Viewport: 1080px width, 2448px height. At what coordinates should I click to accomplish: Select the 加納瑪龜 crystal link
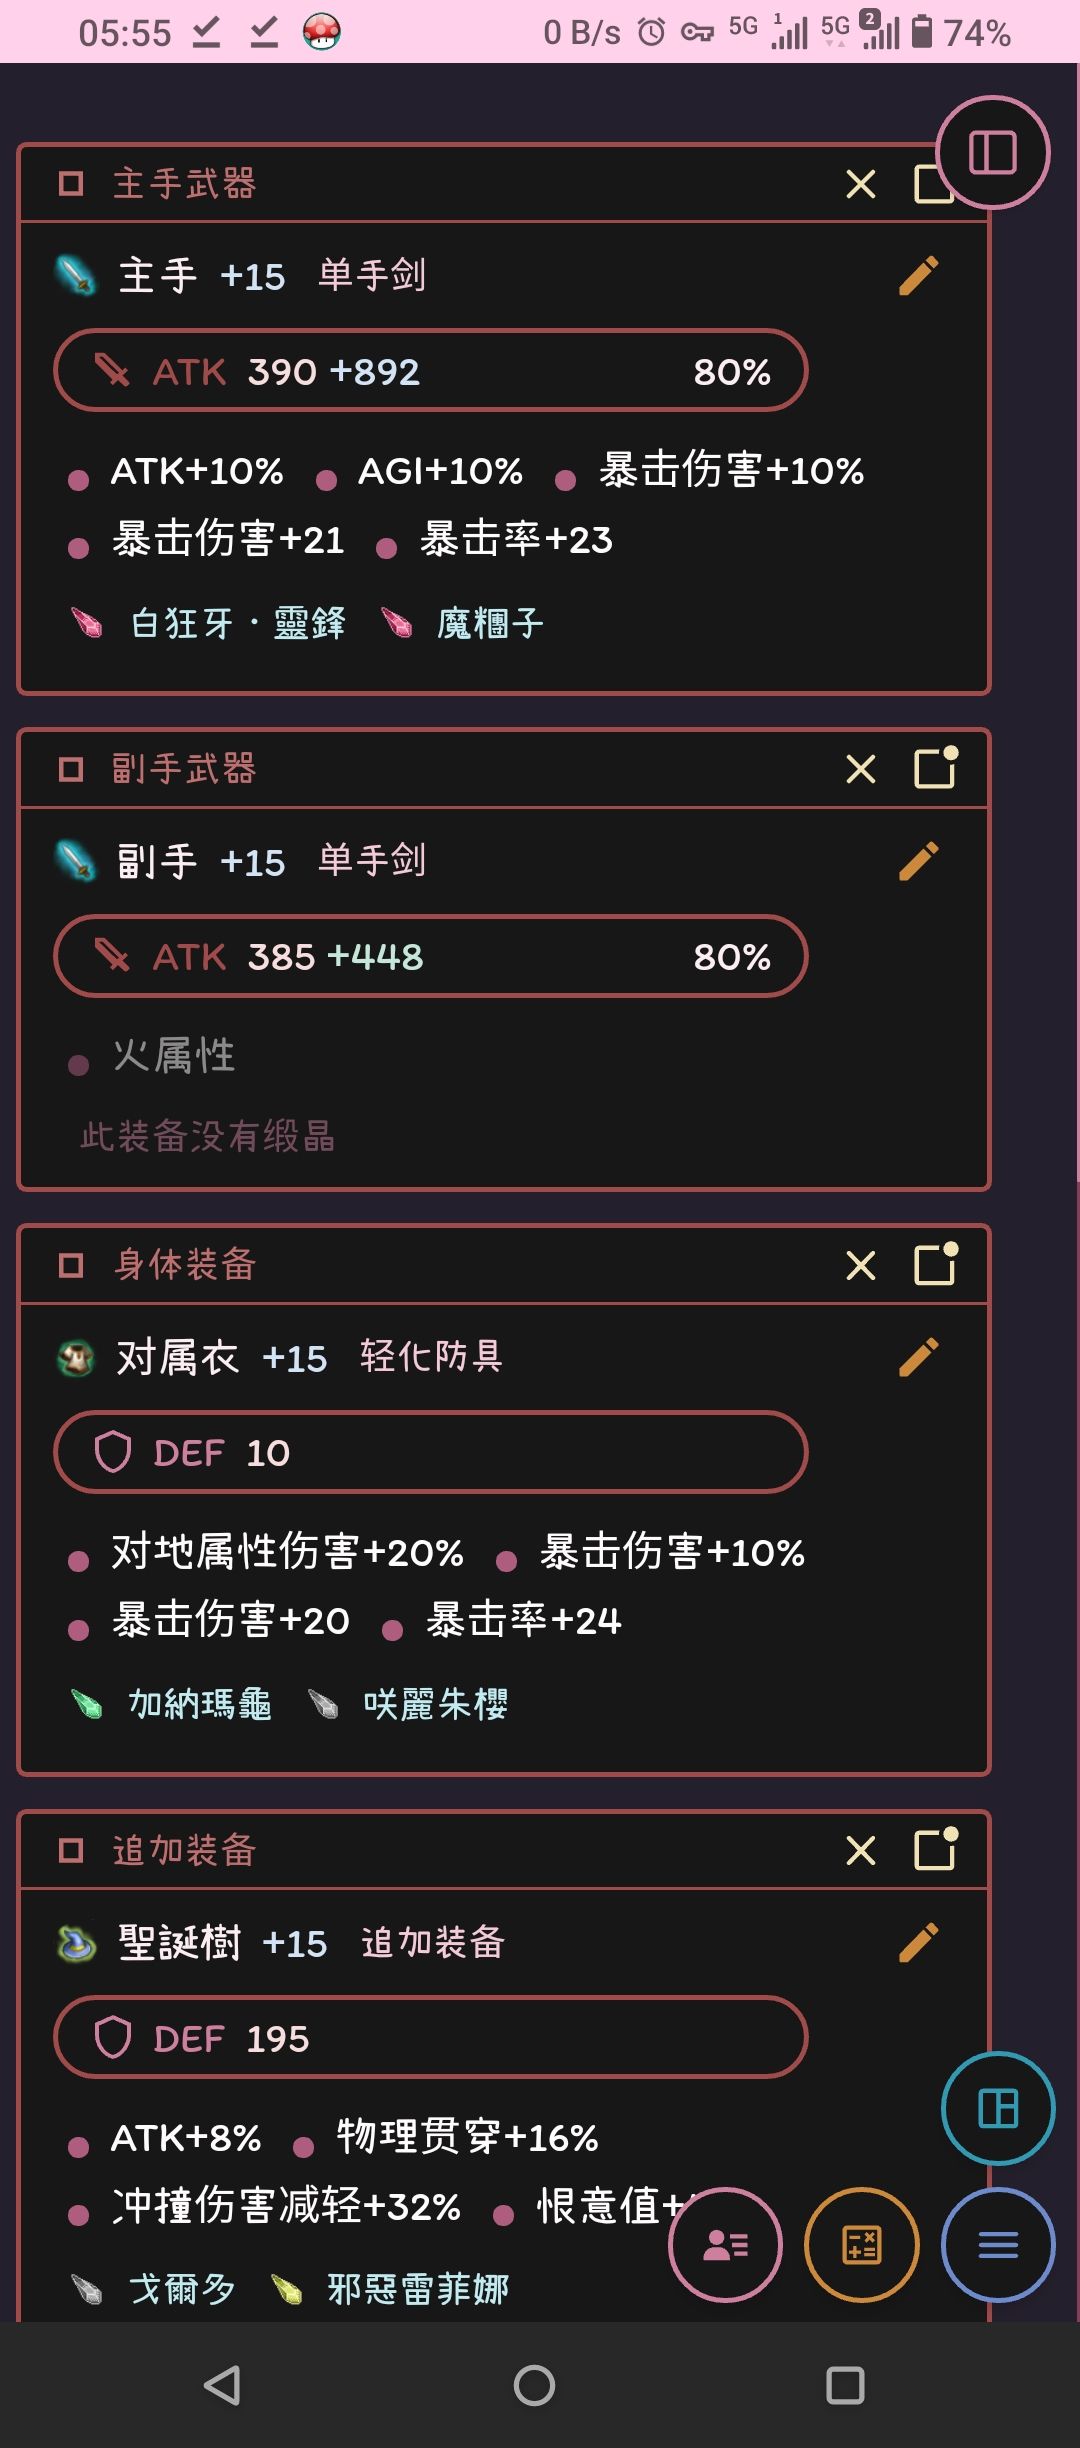click(x=200, y=1704)
